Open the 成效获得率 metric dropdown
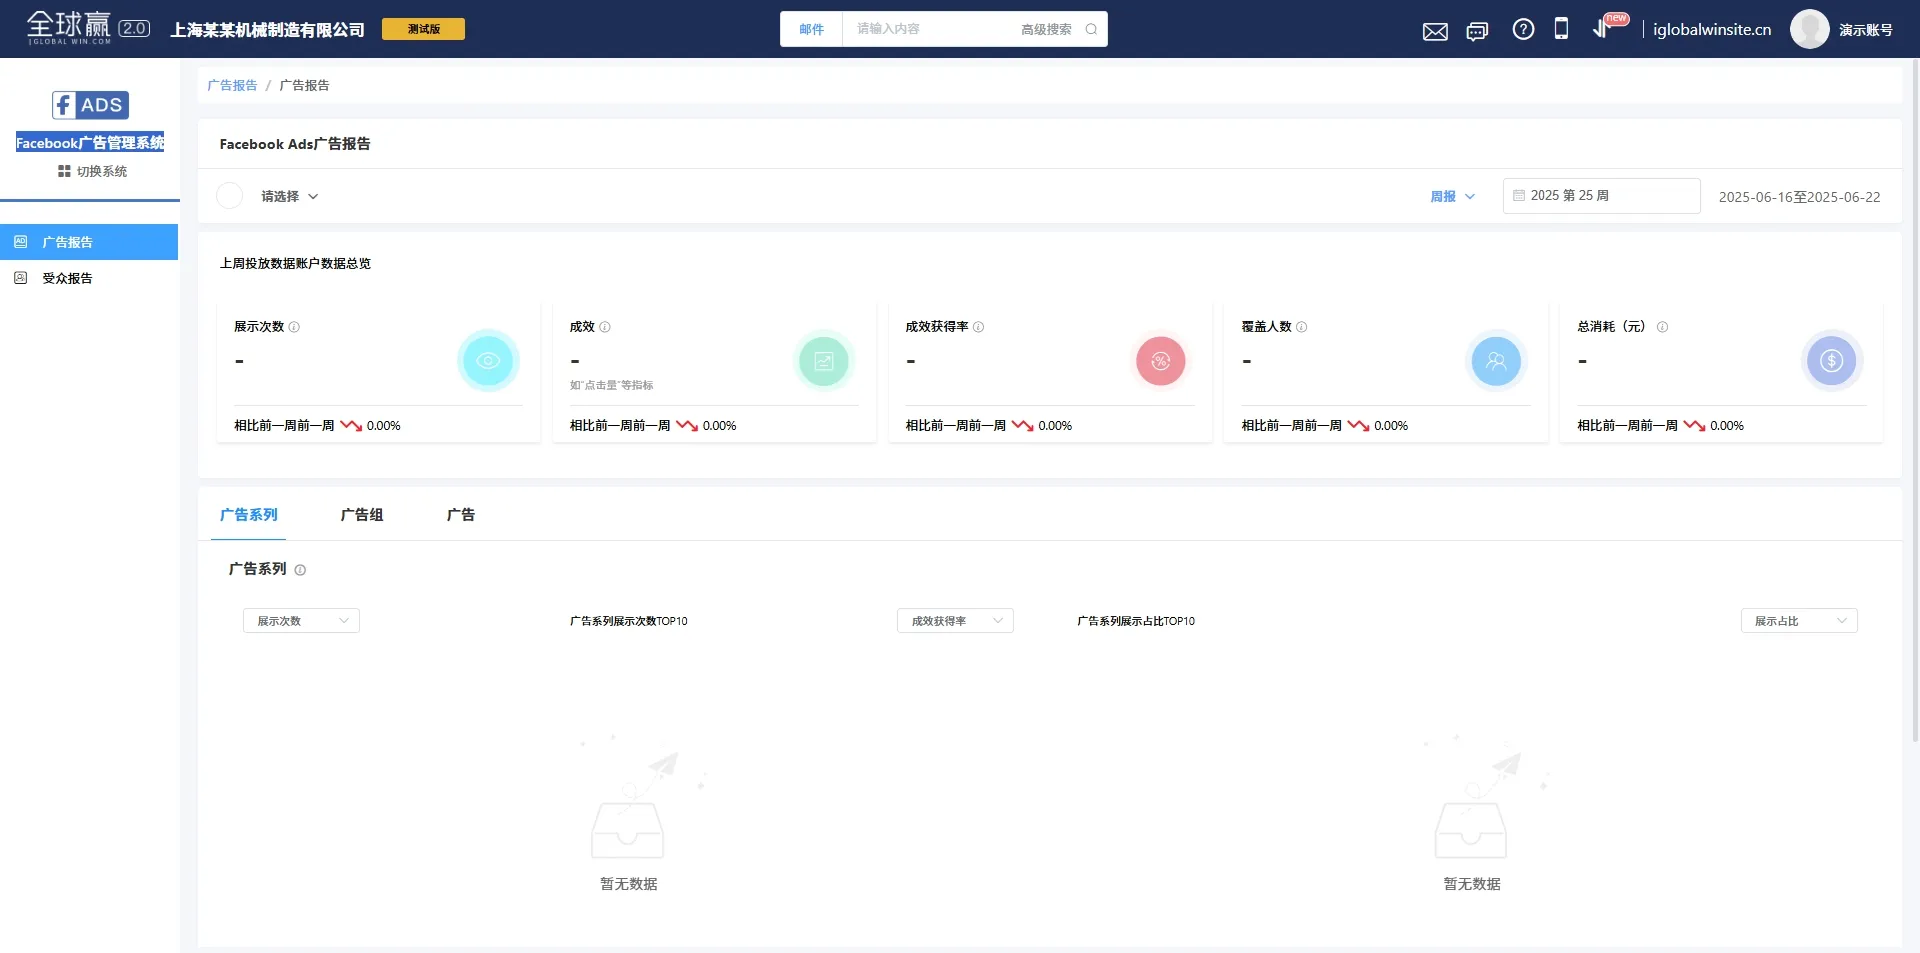This screenshot has height=953, width=1920. 955,621
